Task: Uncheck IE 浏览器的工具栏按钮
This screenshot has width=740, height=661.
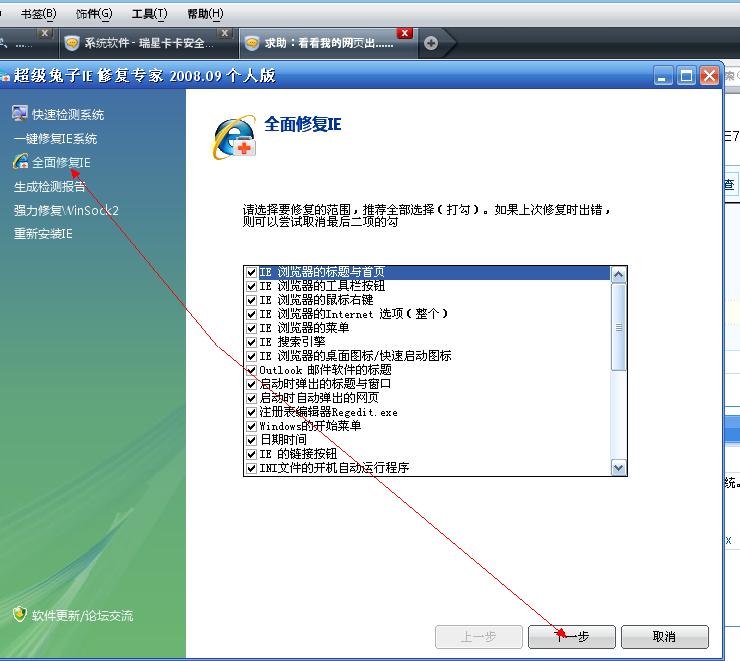Action: tap(252, 286)
